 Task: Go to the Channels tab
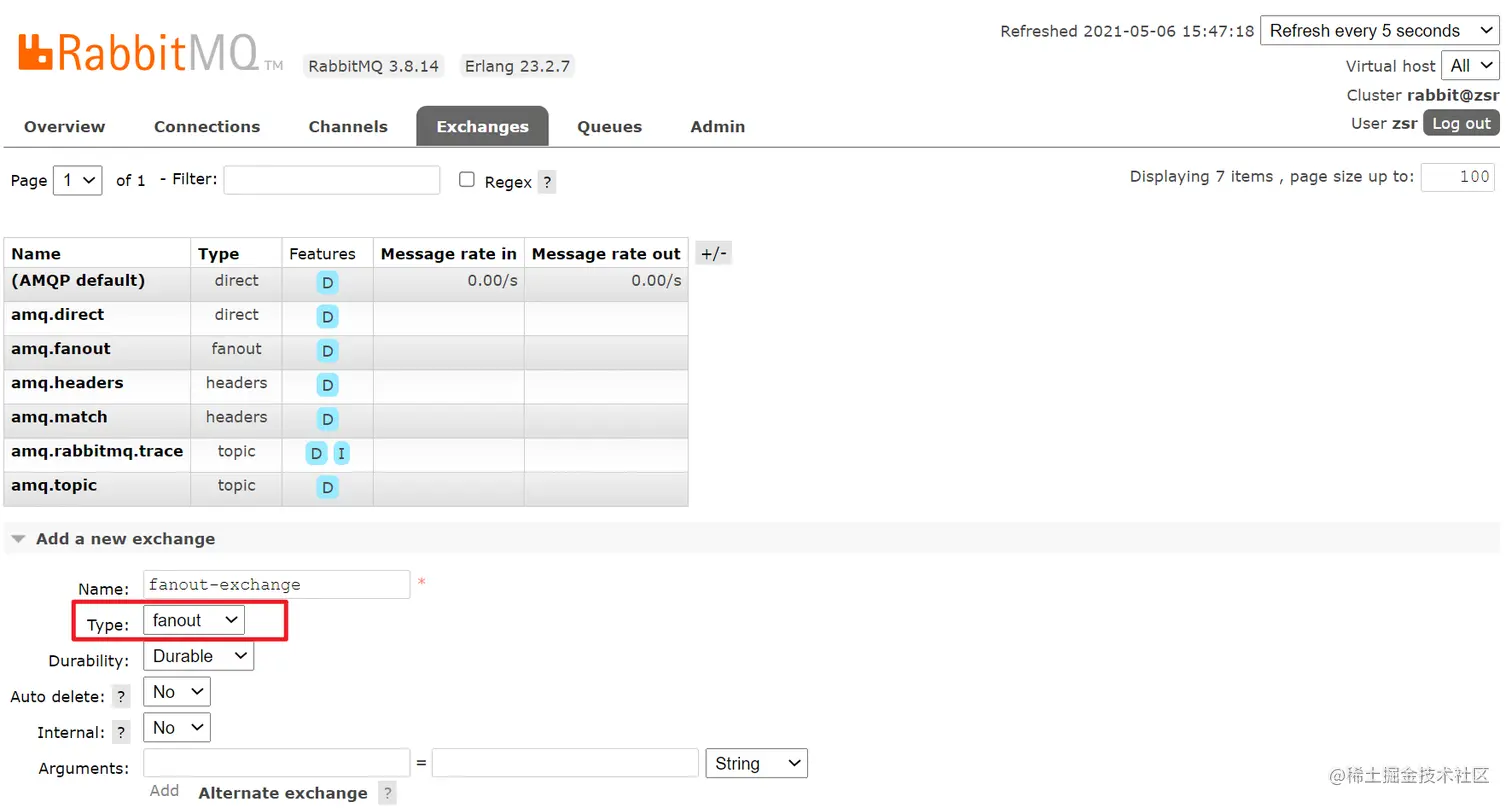(348, 127)
